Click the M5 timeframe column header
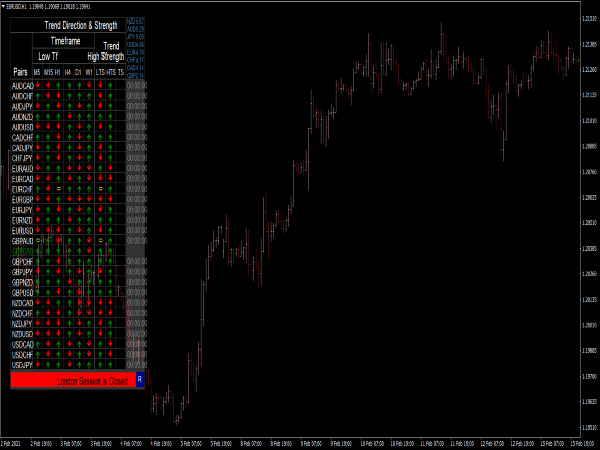The height and width of the screenshot is (450, 600). (37, 72)
